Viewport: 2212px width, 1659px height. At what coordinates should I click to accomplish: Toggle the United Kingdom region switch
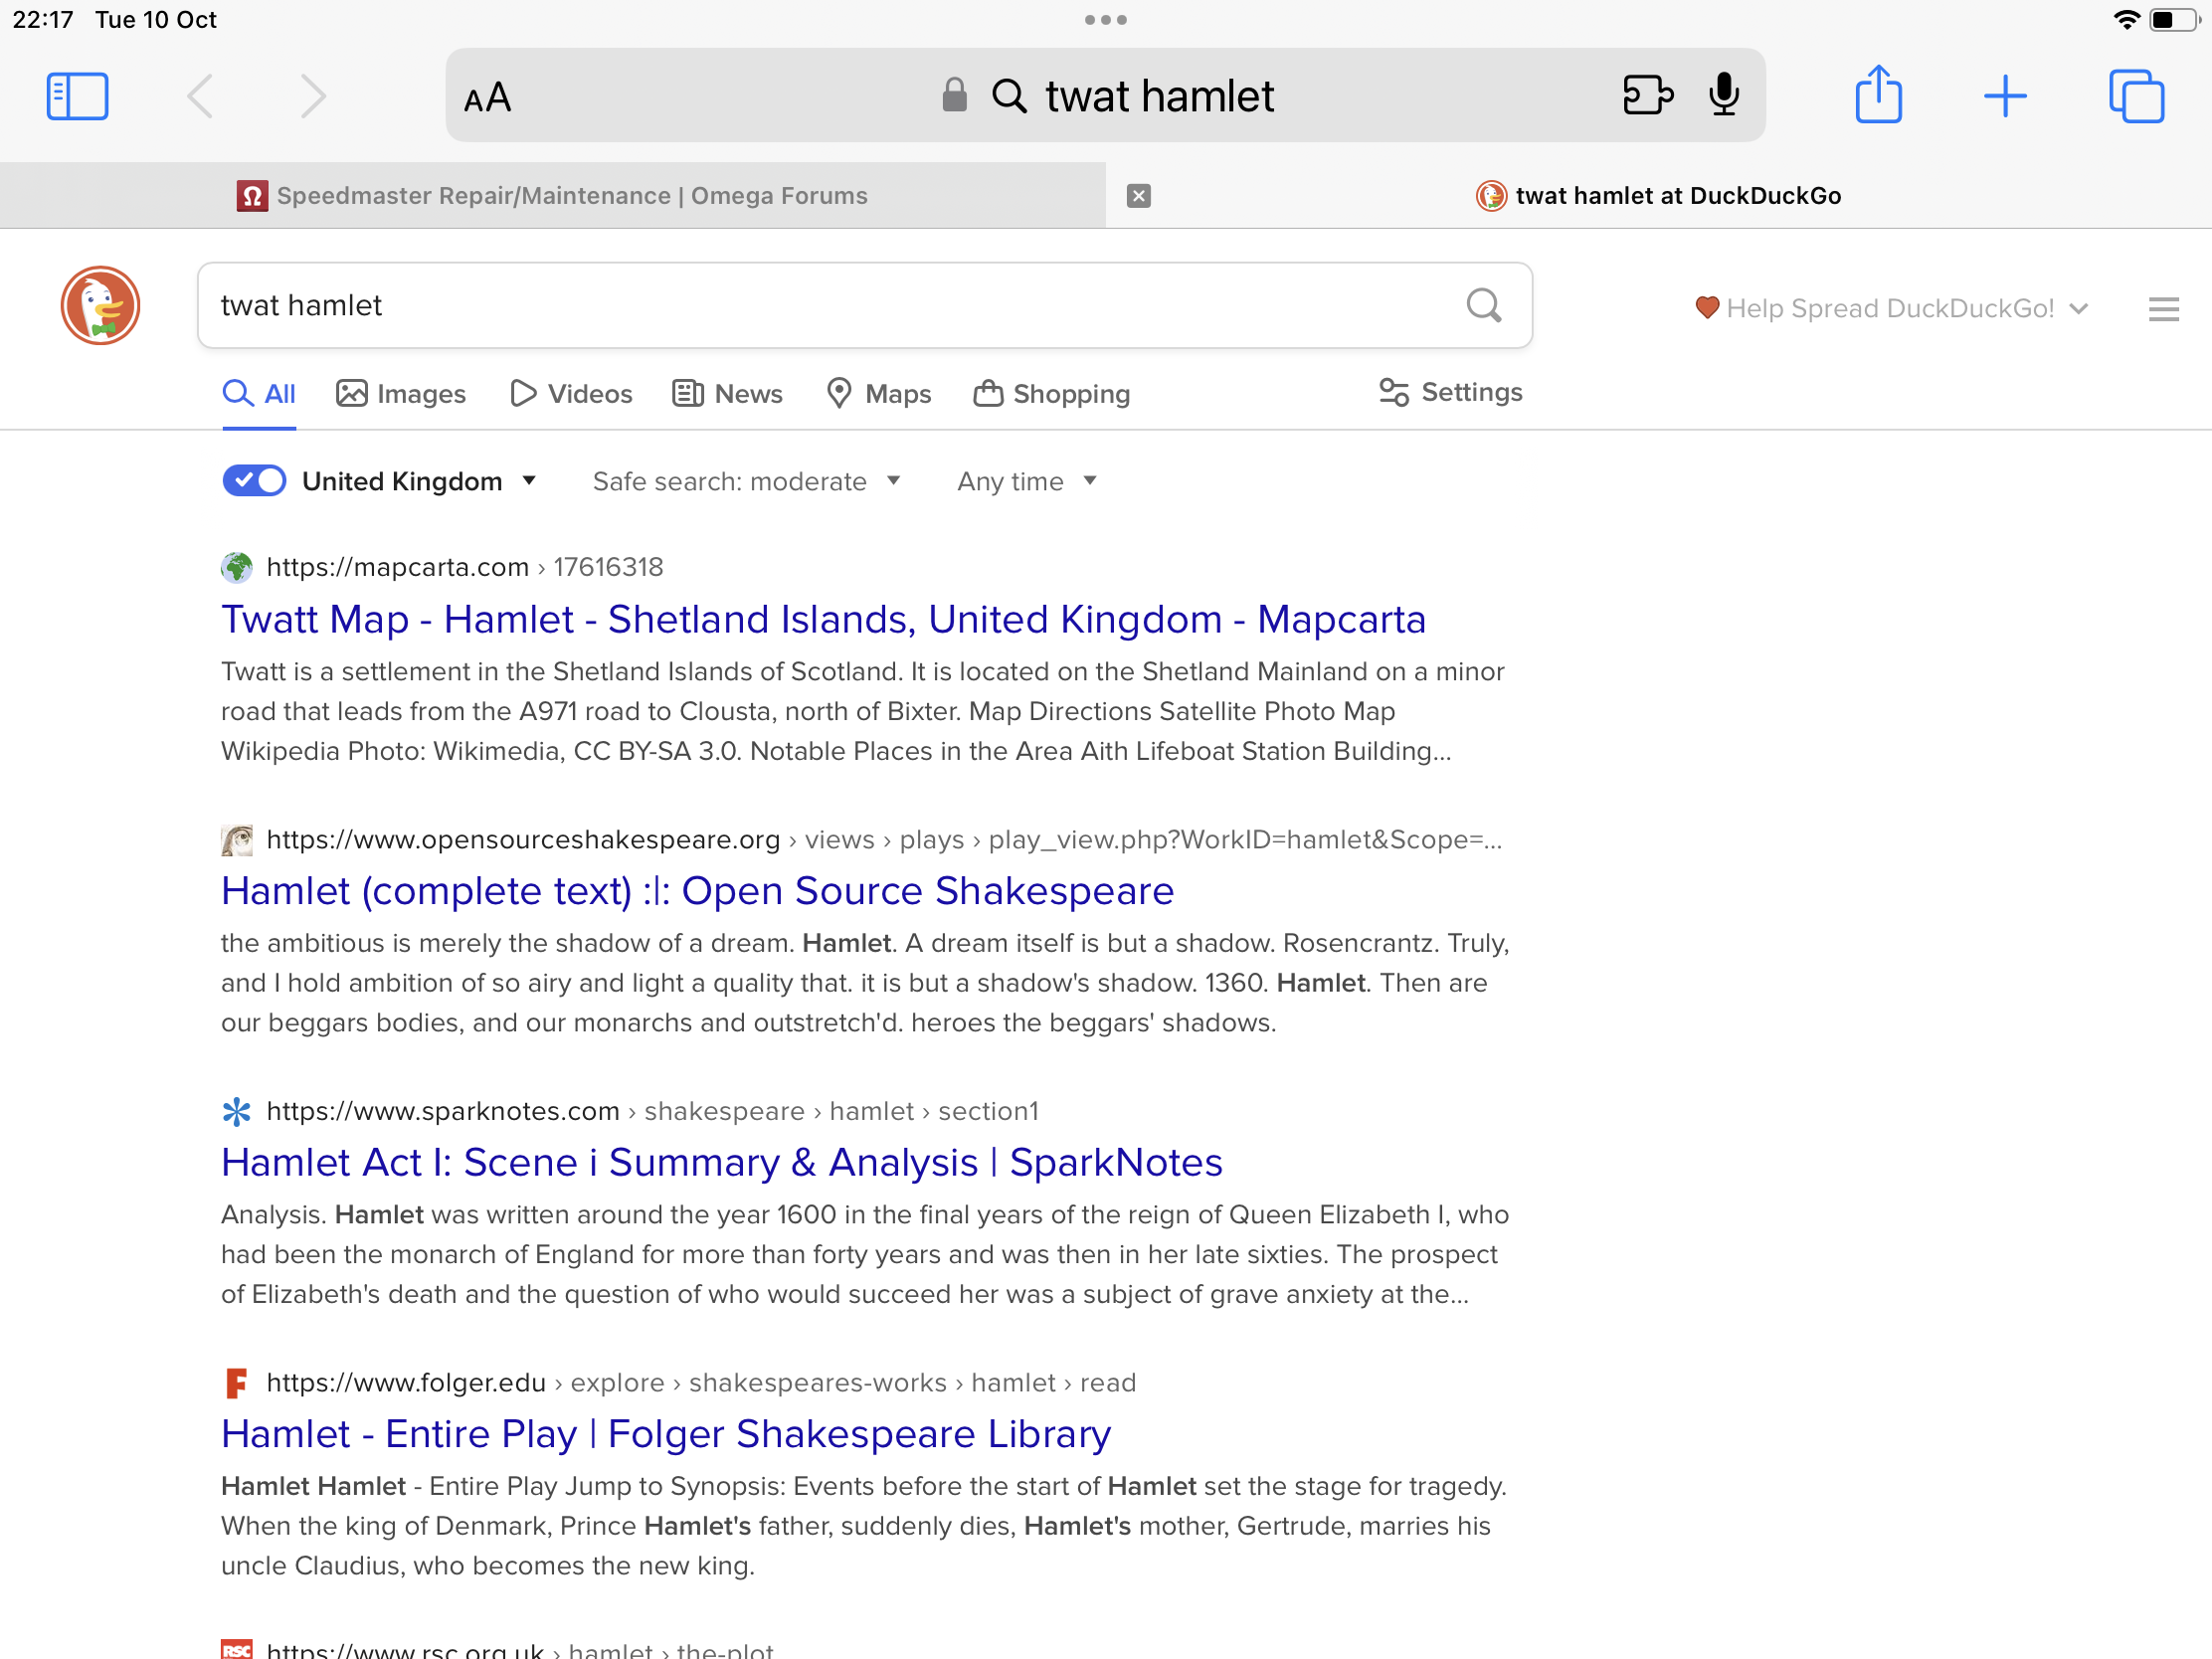[254, 481]
